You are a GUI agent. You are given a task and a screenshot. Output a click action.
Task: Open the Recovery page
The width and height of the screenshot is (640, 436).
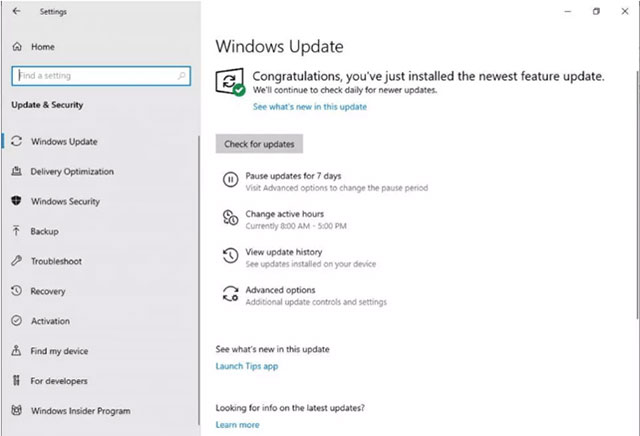click(48, 291)
